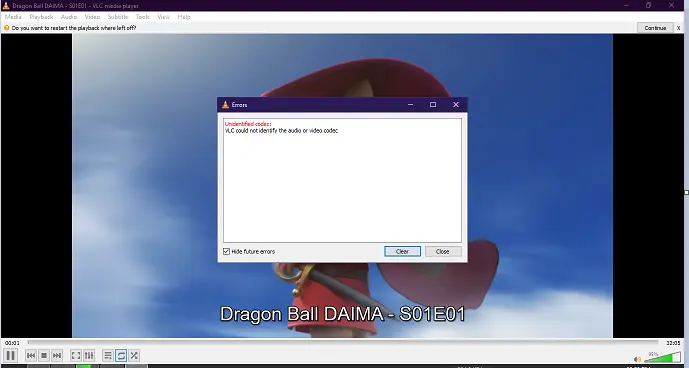Screen dimensions: 689x368
Task: Mute audio via the speaker icon
Action: point(637,359)
